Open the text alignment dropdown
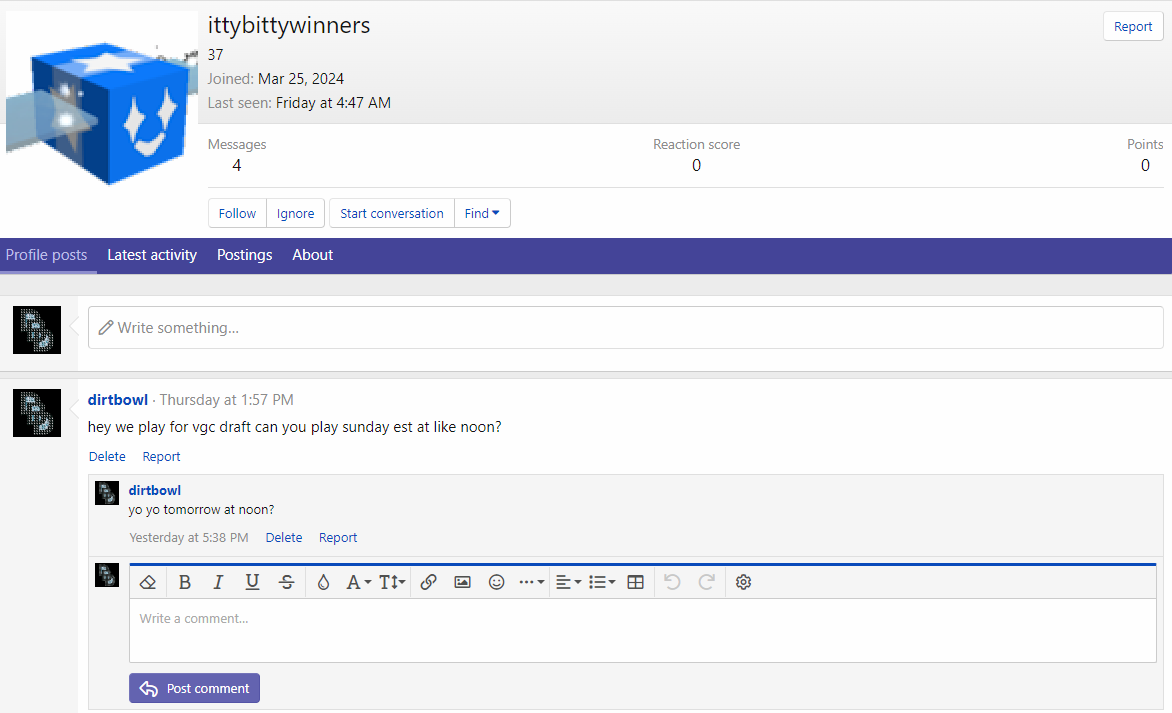 [x=567, y=581]
